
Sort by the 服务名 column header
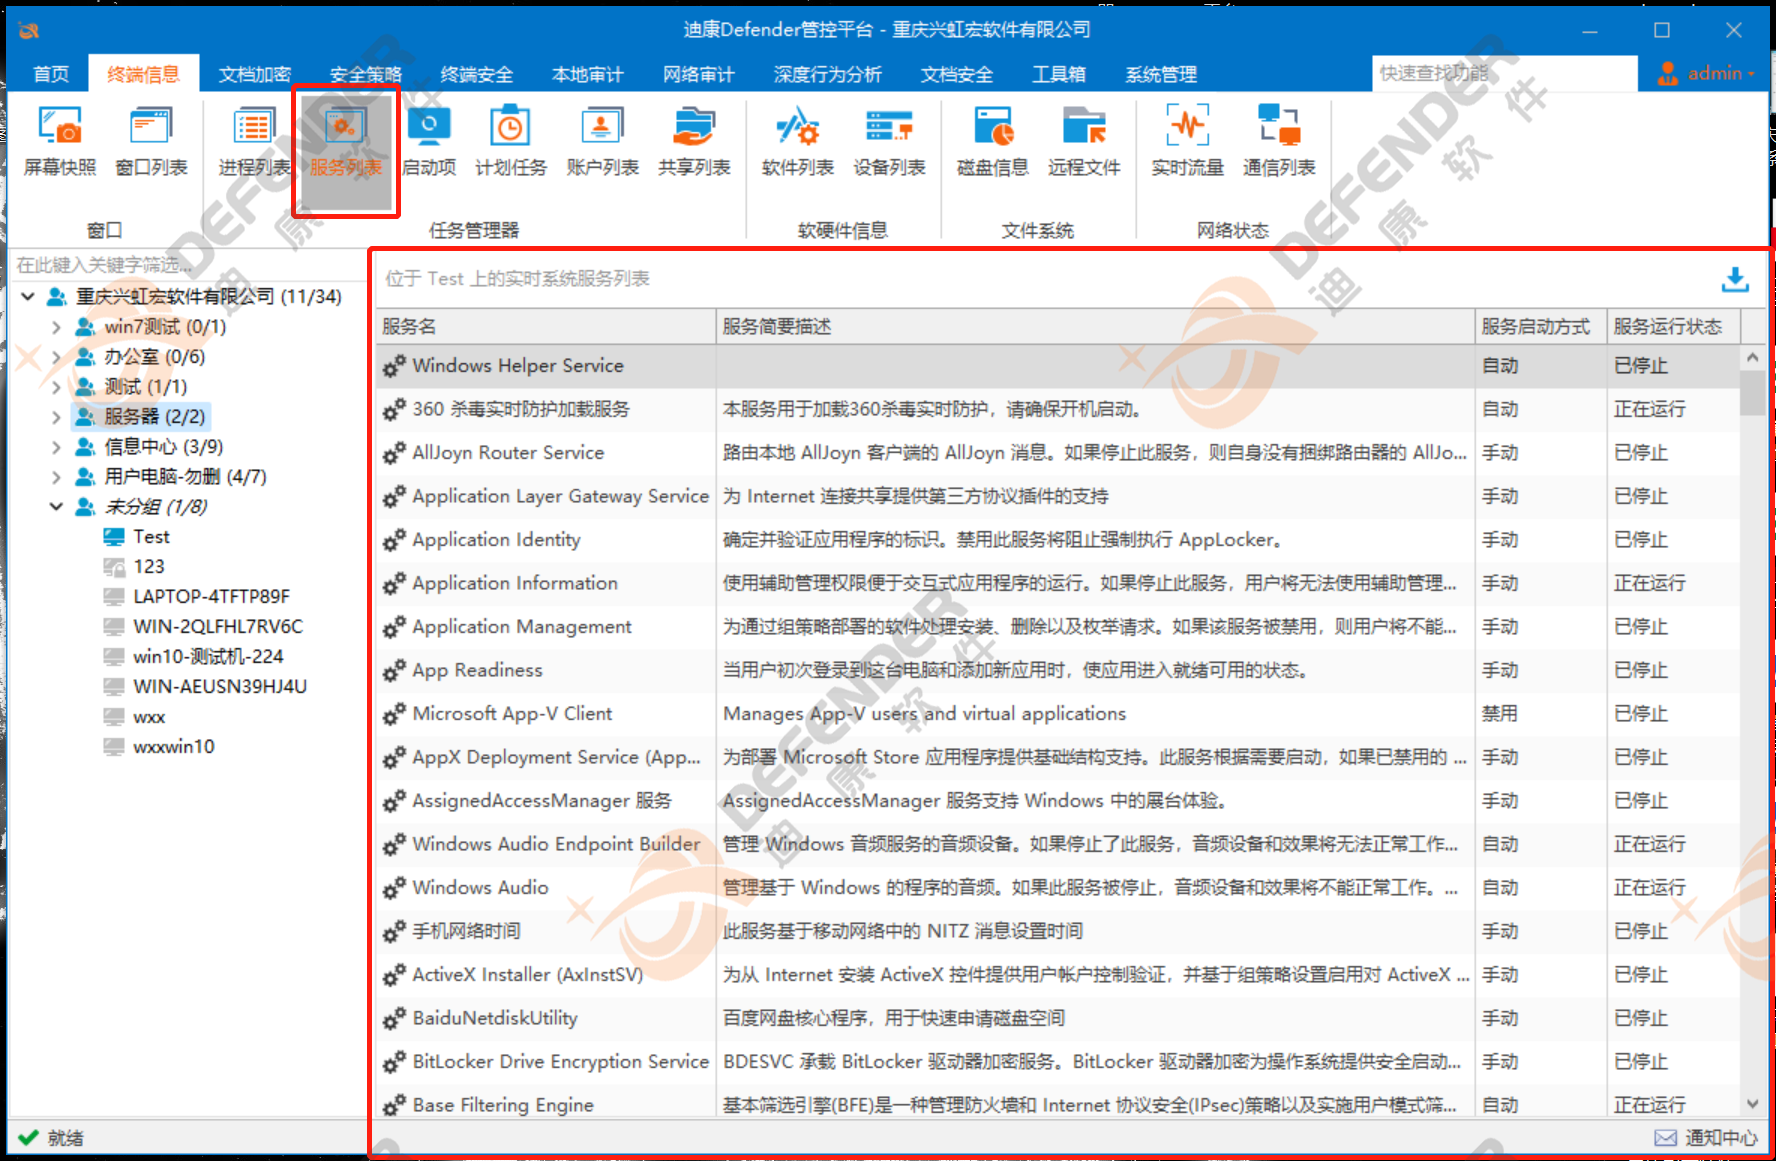(546, 327)
